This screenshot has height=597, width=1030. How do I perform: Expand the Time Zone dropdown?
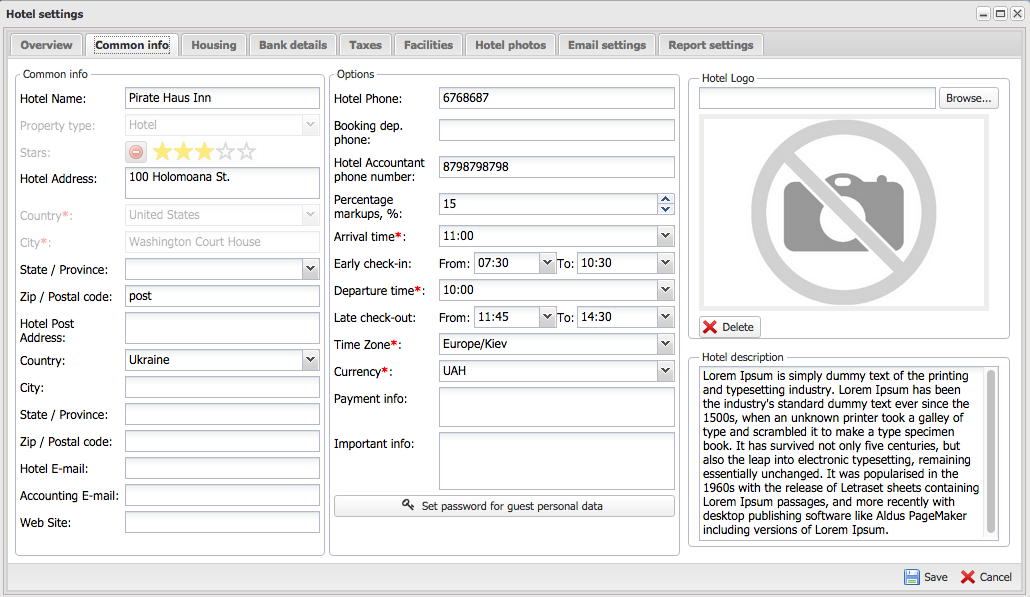tap(665, 343)
